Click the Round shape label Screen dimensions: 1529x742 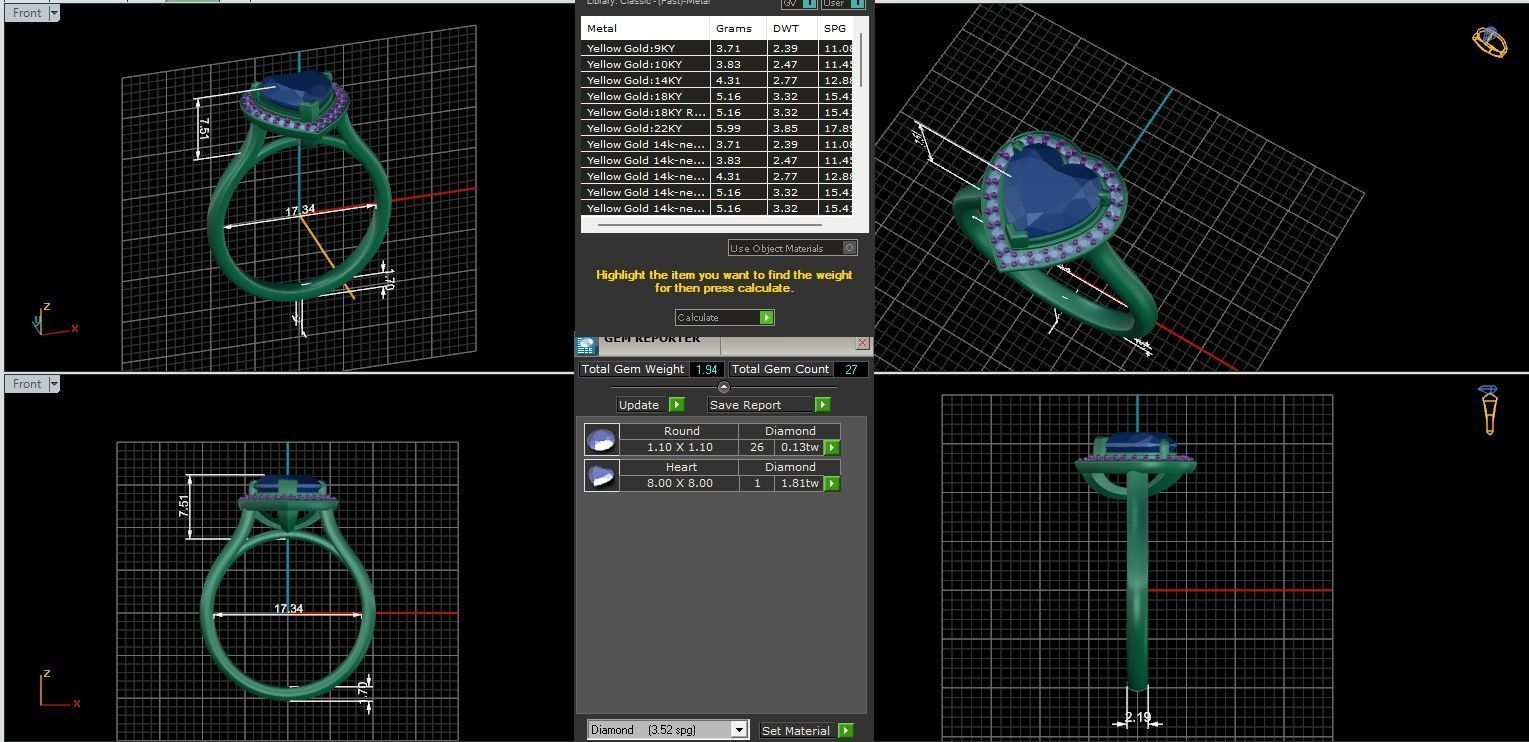pos(681,431)
